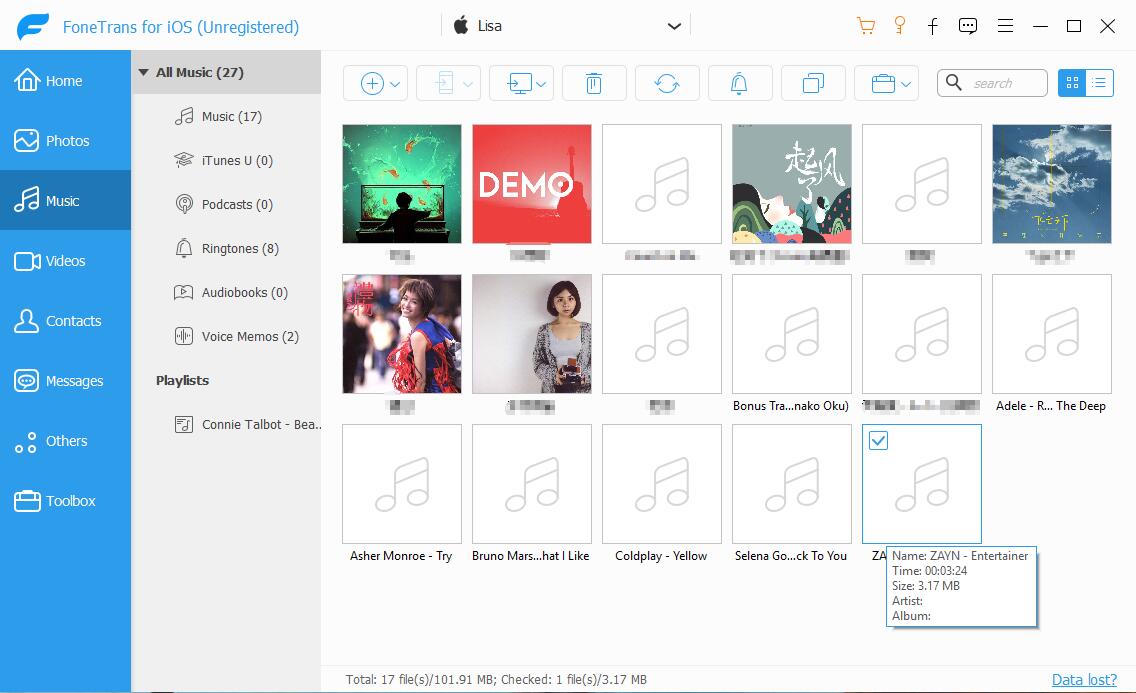Click the Facebook icon in title bar

[x=933, y=26]
